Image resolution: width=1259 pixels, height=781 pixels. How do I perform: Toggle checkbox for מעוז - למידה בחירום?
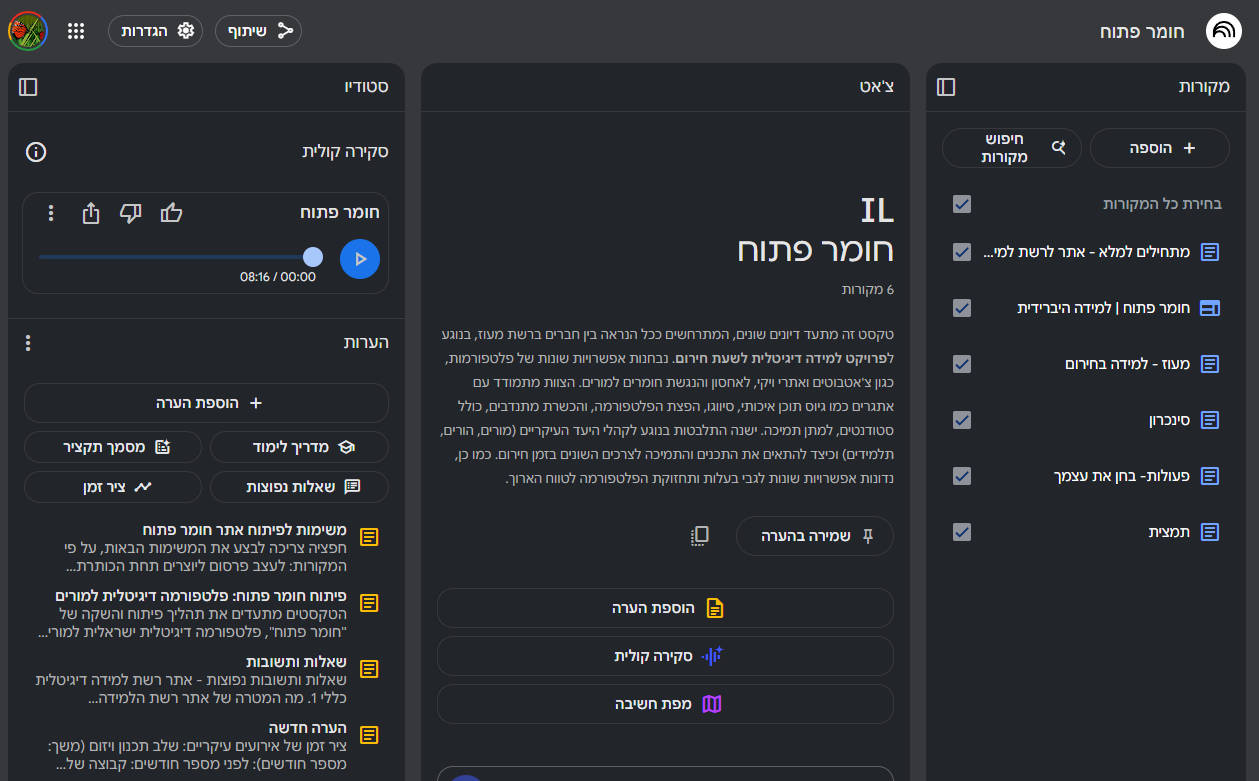click(962, 364)
